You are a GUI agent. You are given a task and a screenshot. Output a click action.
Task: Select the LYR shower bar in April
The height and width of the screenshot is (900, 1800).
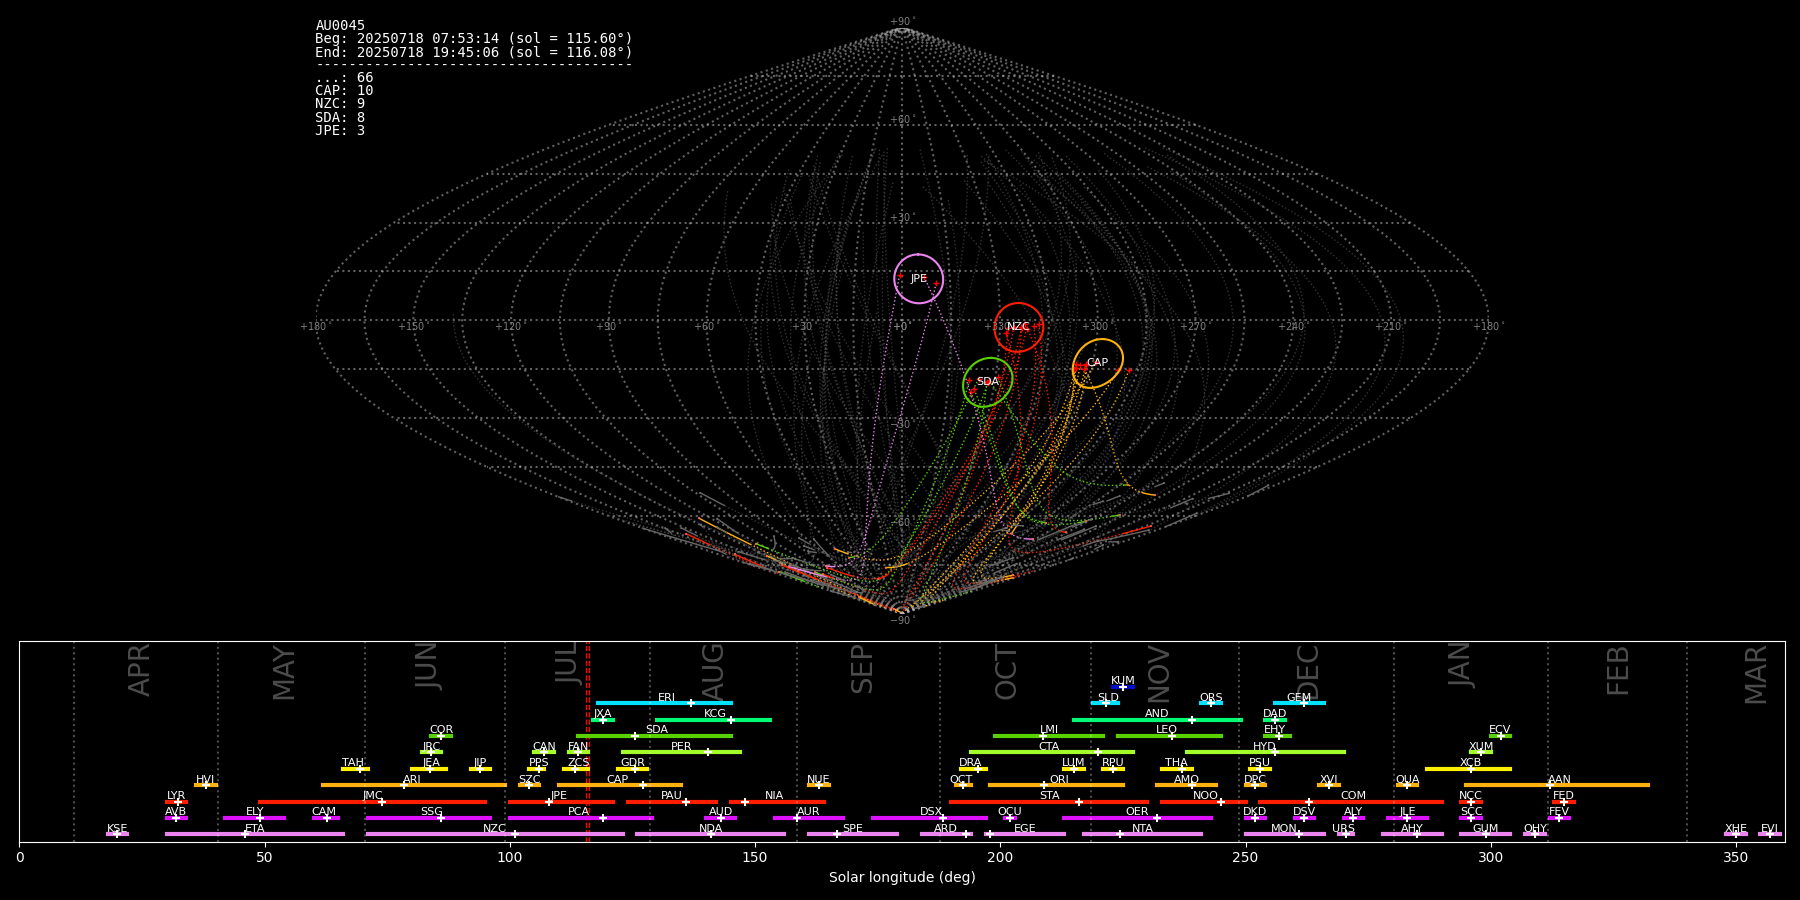tap(176, 802)
